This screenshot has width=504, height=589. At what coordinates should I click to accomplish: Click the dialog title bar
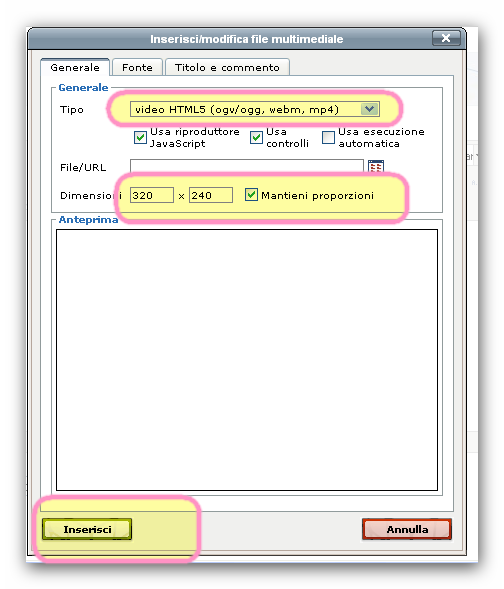pyautogui.click(x=246, y=39)
